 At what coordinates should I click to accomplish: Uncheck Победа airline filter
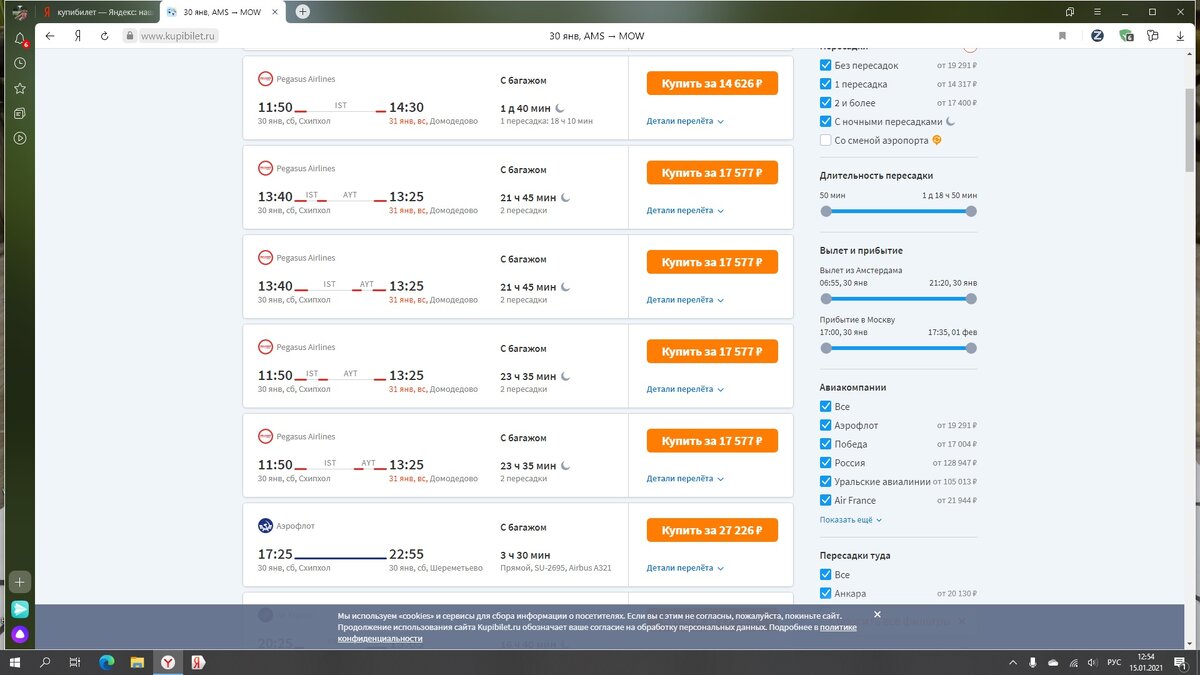[x=826, y=444]
